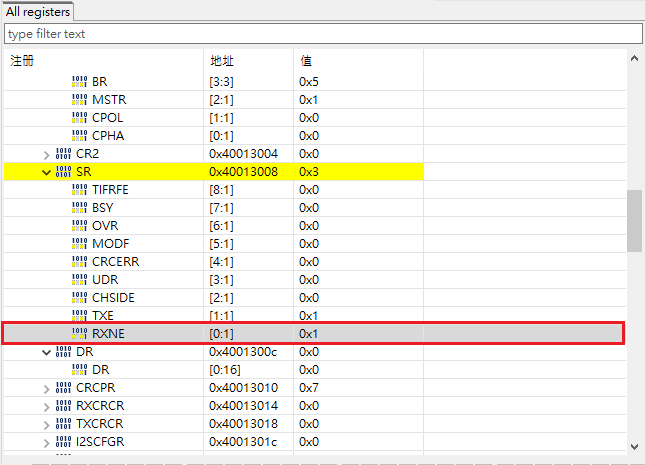Expand the CRCPR register
The height and width of the screenshot is (465, 646).
point(47,389)
